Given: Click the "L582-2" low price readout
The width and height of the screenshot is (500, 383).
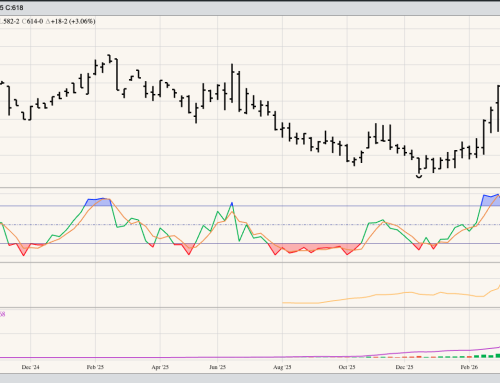Looking at the screenshot, I should click(x=9, y=21).
